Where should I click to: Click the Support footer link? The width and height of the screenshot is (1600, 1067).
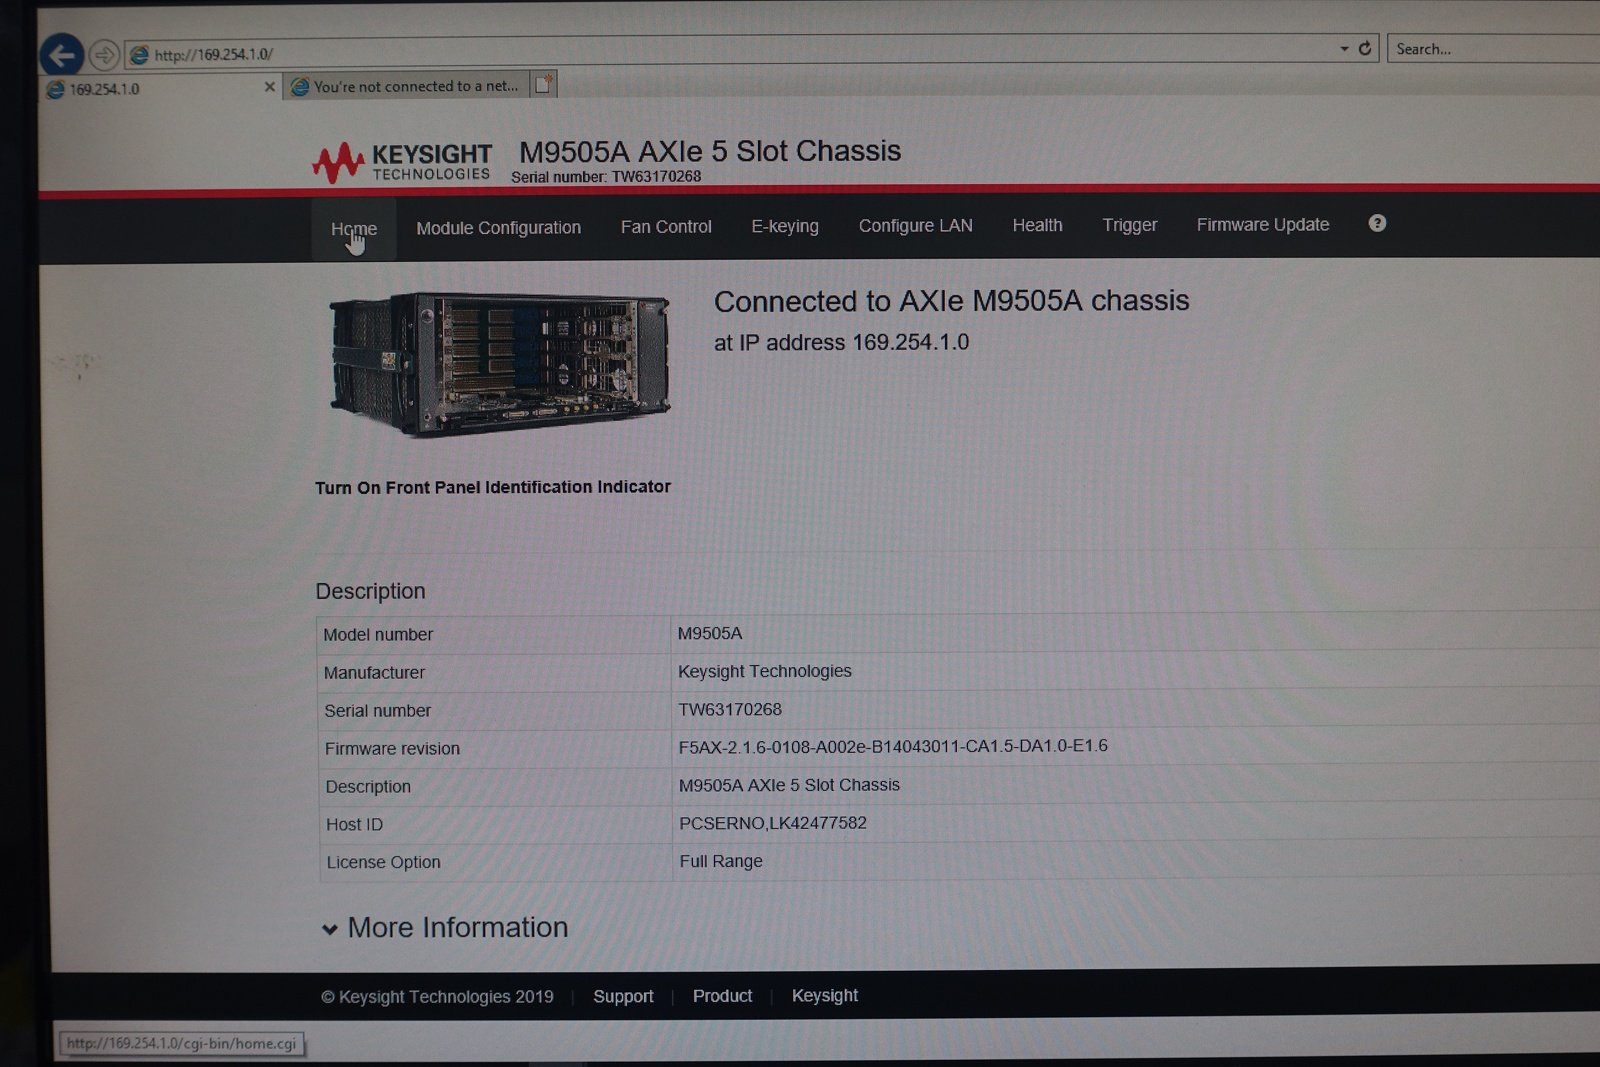pyautogui.click(x=623, y=996)
